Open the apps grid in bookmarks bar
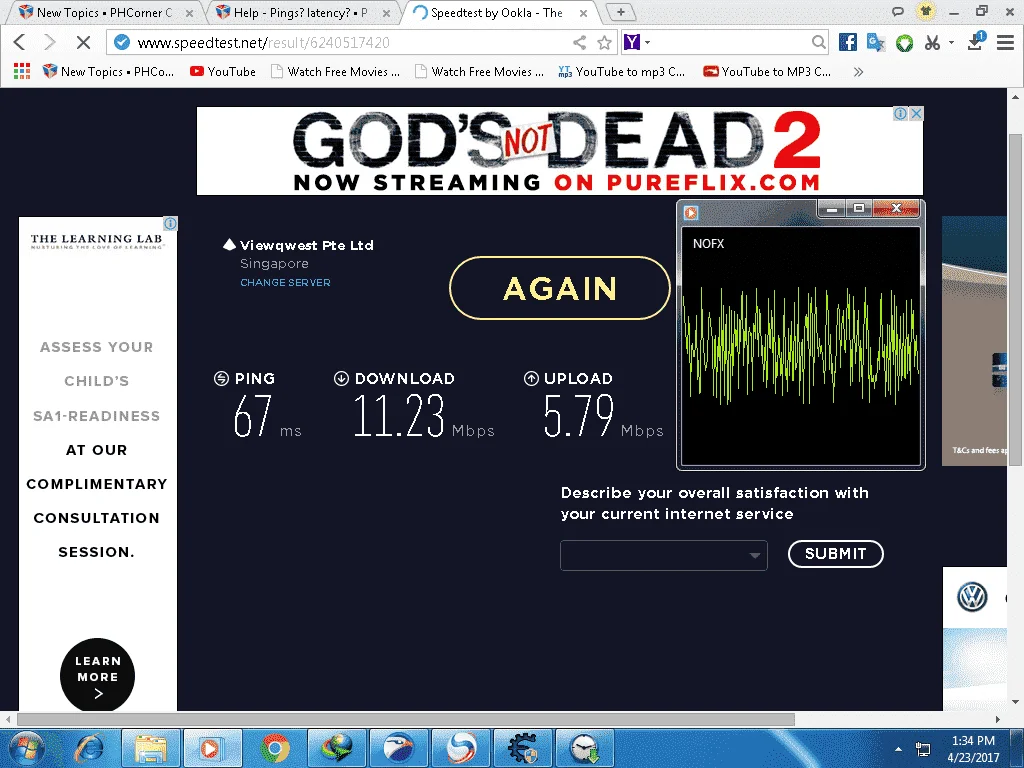Viewport: 1024px width, 768px height. [x=22, y=71]
